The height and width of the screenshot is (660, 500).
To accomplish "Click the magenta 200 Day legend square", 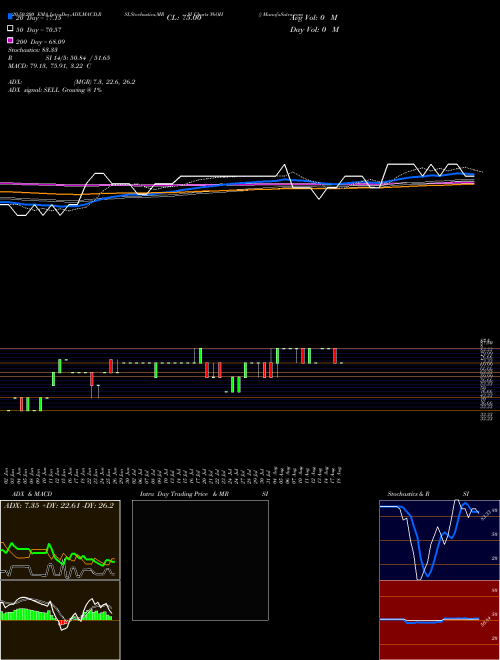I will coord(10,41).
